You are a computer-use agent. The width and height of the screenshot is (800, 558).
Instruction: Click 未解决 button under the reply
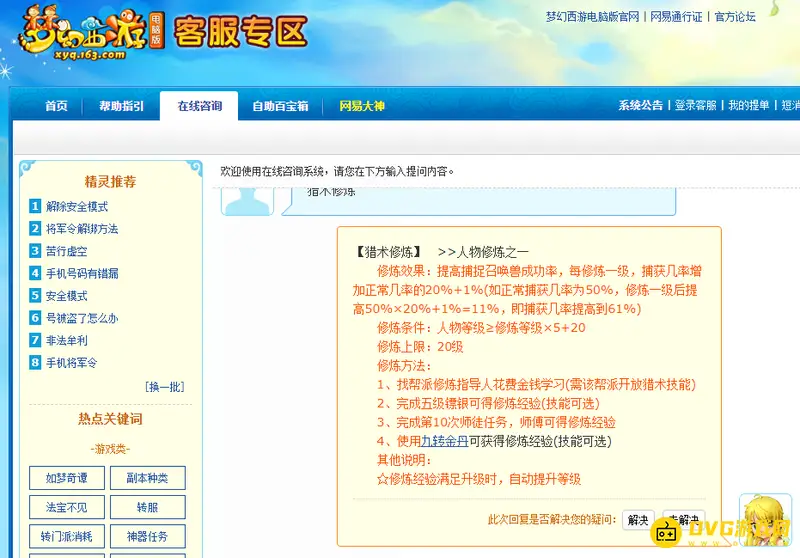684,520
